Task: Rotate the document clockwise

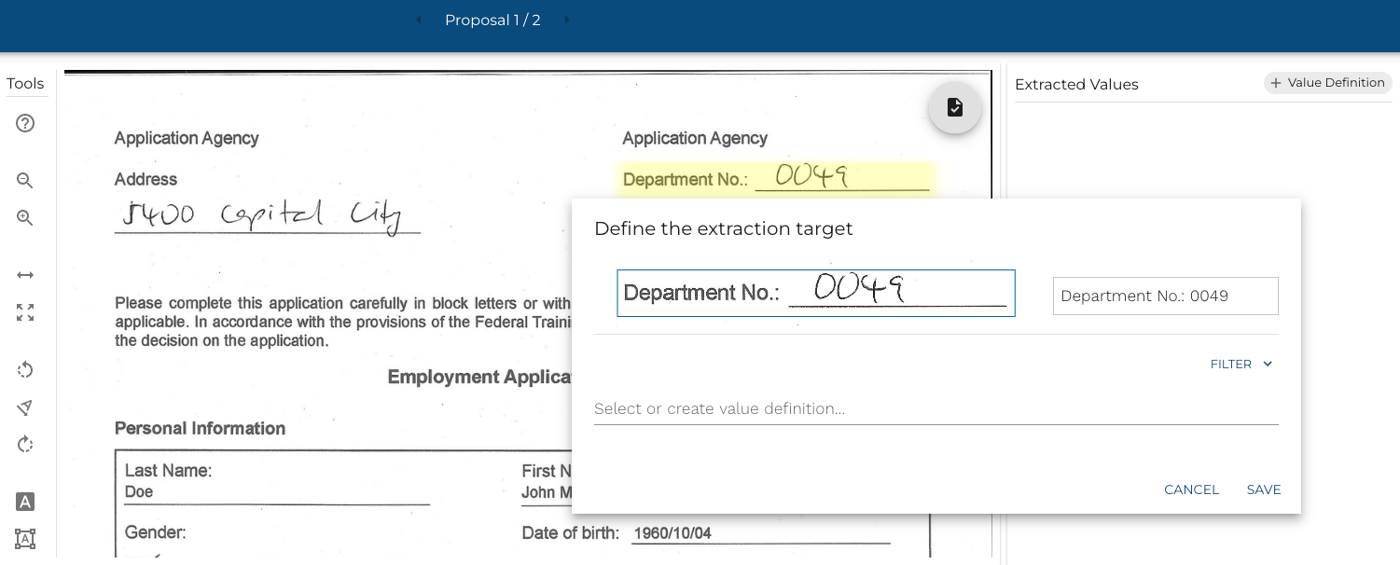Action: (25, 444)
